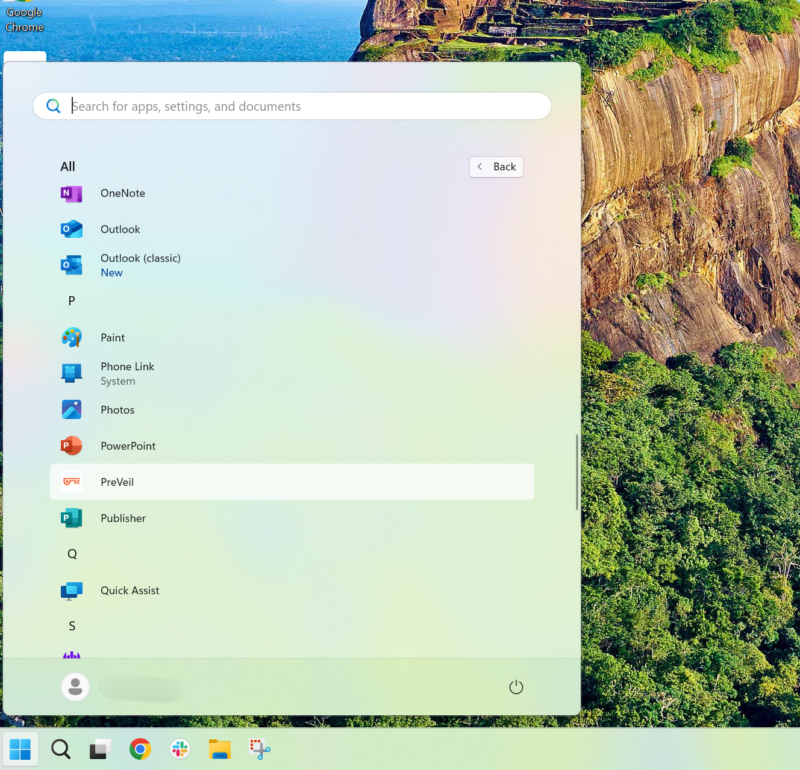Open Google Chrome from the taskbar
The height and width of the screenshot is (770, 800).
140,748
